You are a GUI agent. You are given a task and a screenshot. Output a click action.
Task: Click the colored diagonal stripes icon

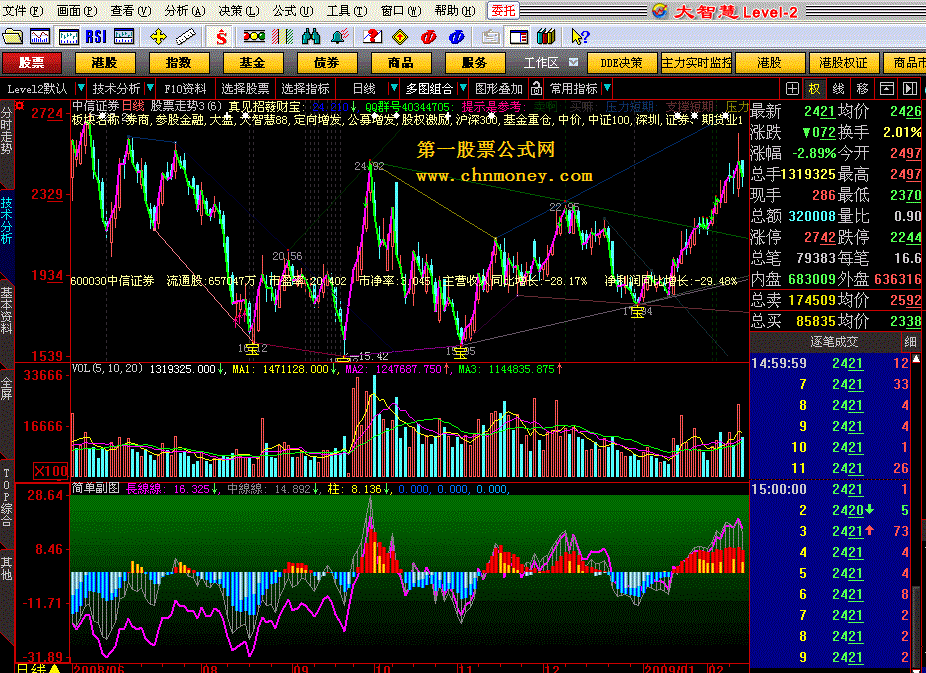(x=282, y=37)
